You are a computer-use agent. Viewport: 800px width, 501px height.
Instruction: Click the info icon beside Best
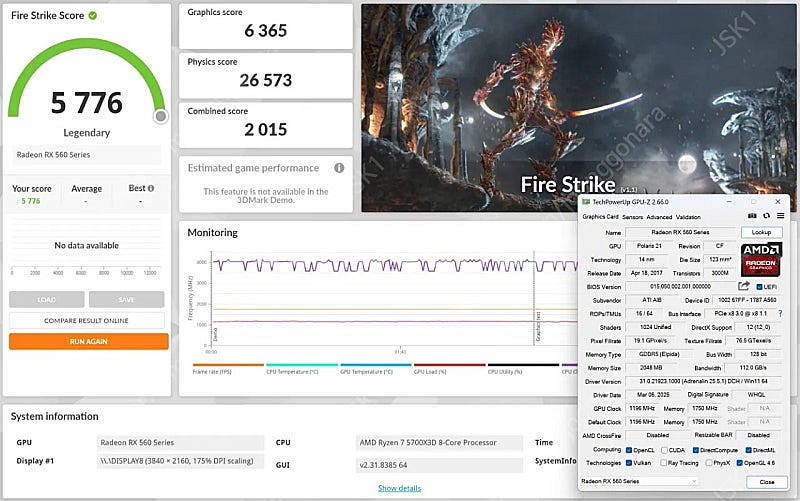point(151,188)
